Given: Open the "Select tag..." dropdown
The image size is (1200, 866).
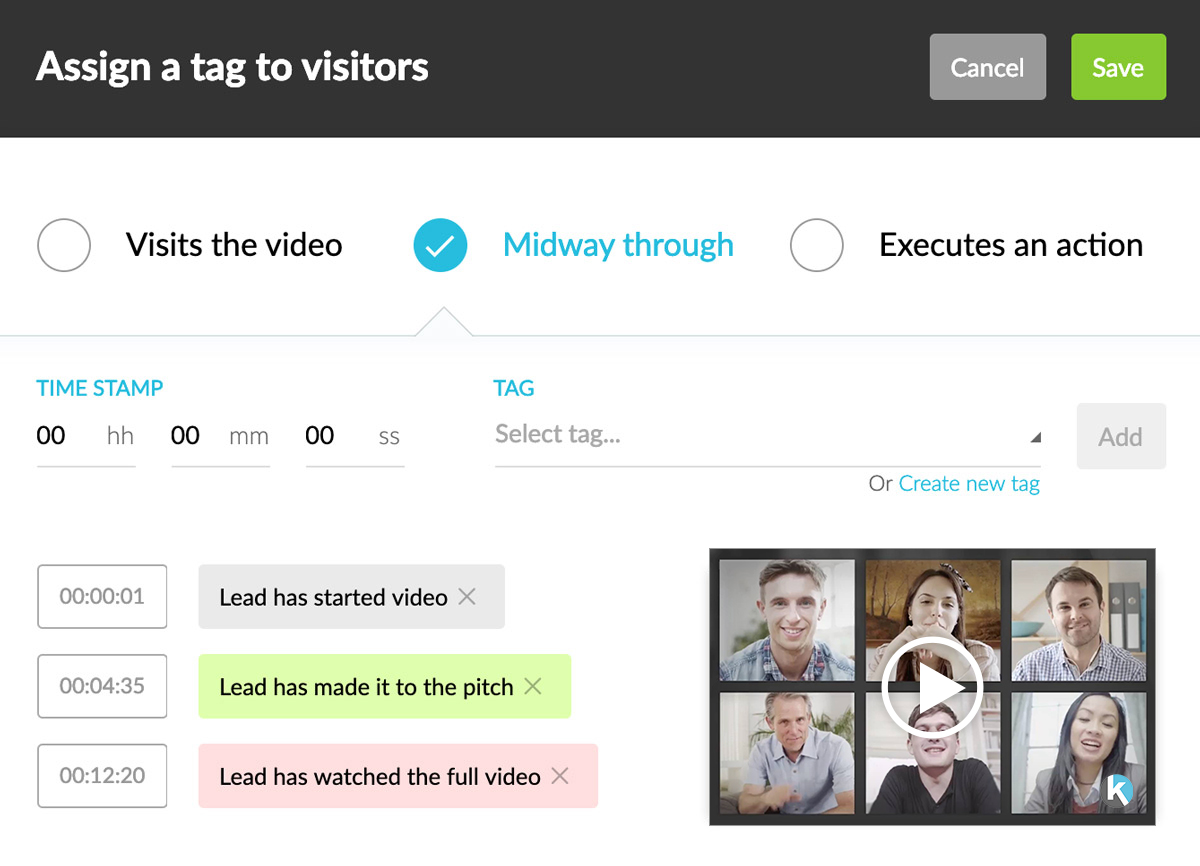Looking at the screenshot, I should [760, 435].
